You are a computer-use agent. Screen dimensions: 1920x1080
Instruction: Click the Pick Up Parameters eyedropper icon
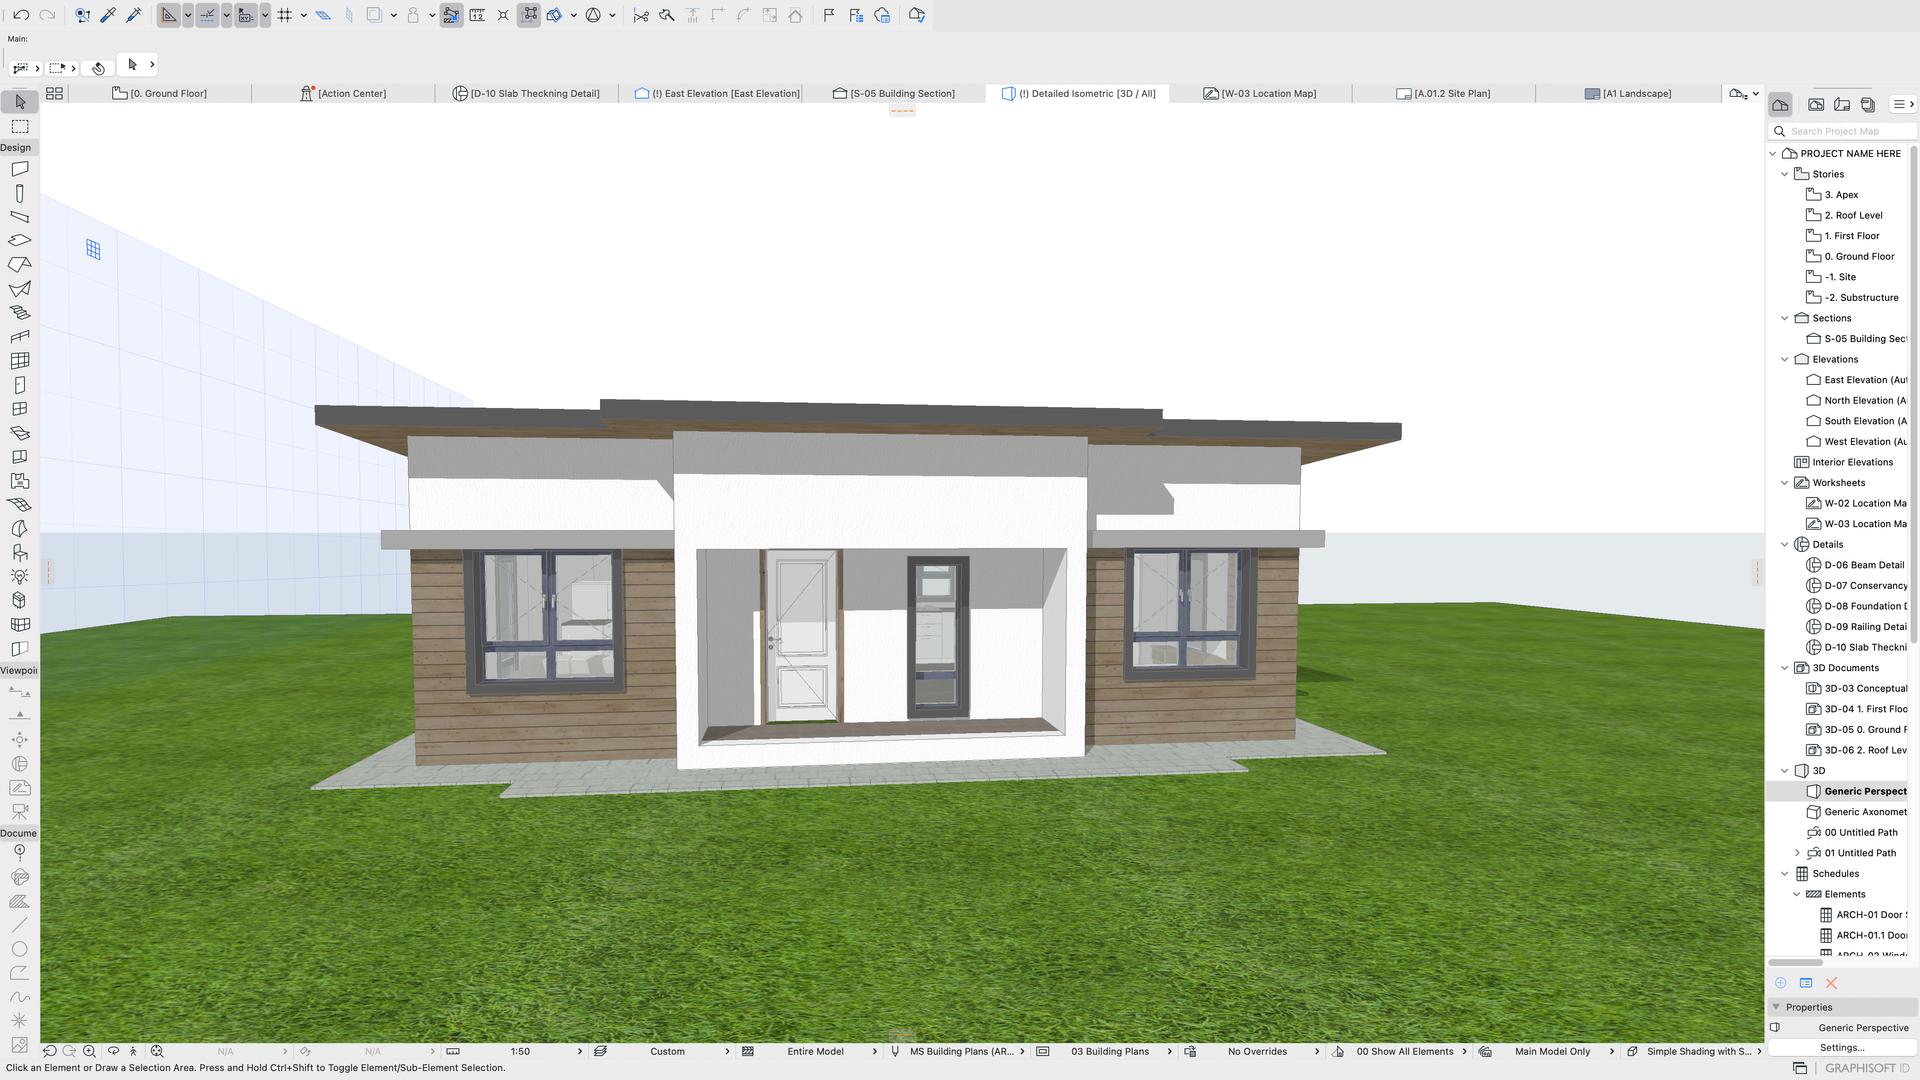108,15
